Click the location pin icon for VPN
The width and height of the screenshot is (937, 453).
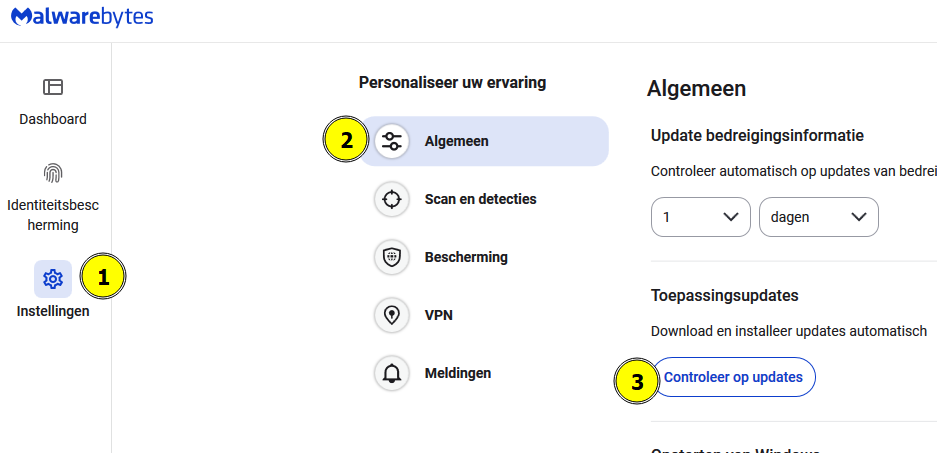coord(391,315)
